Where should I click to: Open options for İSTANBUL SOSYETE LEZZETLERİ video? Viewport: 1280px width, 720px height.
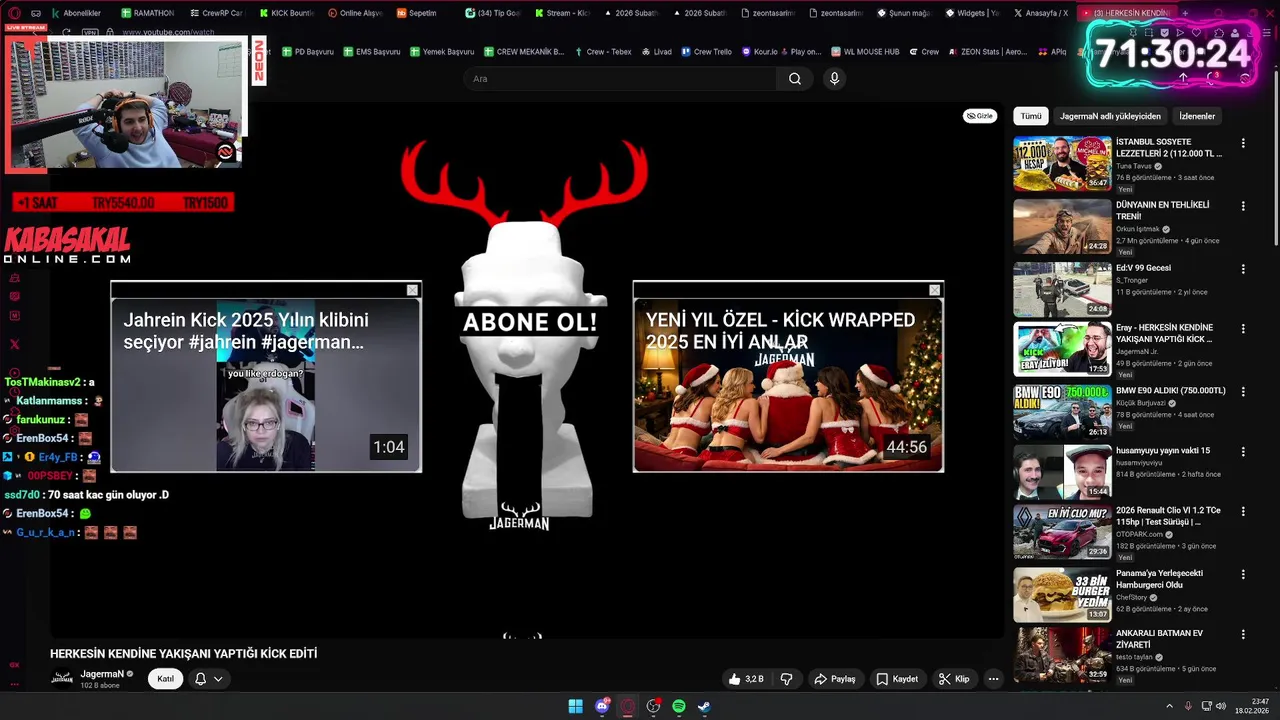click(x=1243, y=143)
